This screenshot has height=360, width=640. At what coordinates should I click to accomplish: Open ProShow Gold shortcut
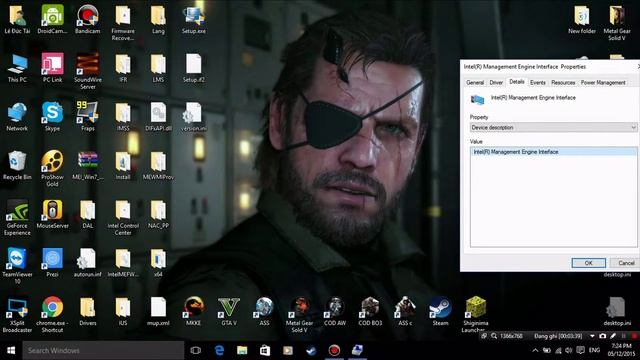[x=52, y=168]
